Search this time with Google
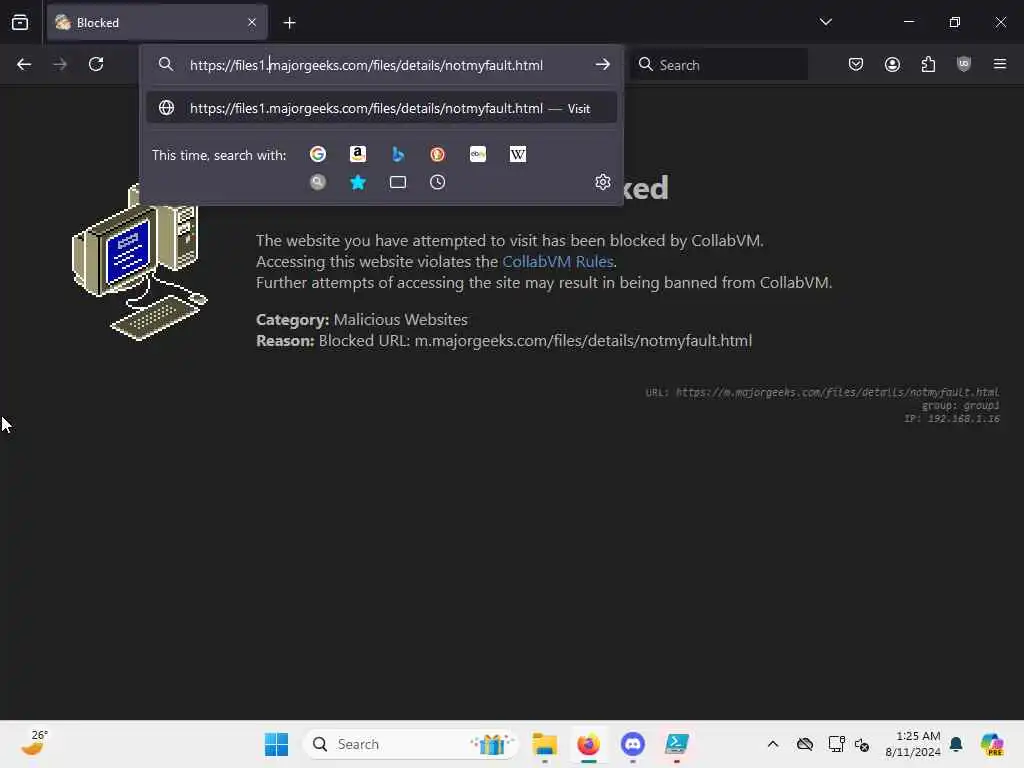Image resolution: width=1024 pixels, height=768 pixels. tap(318, 154)
